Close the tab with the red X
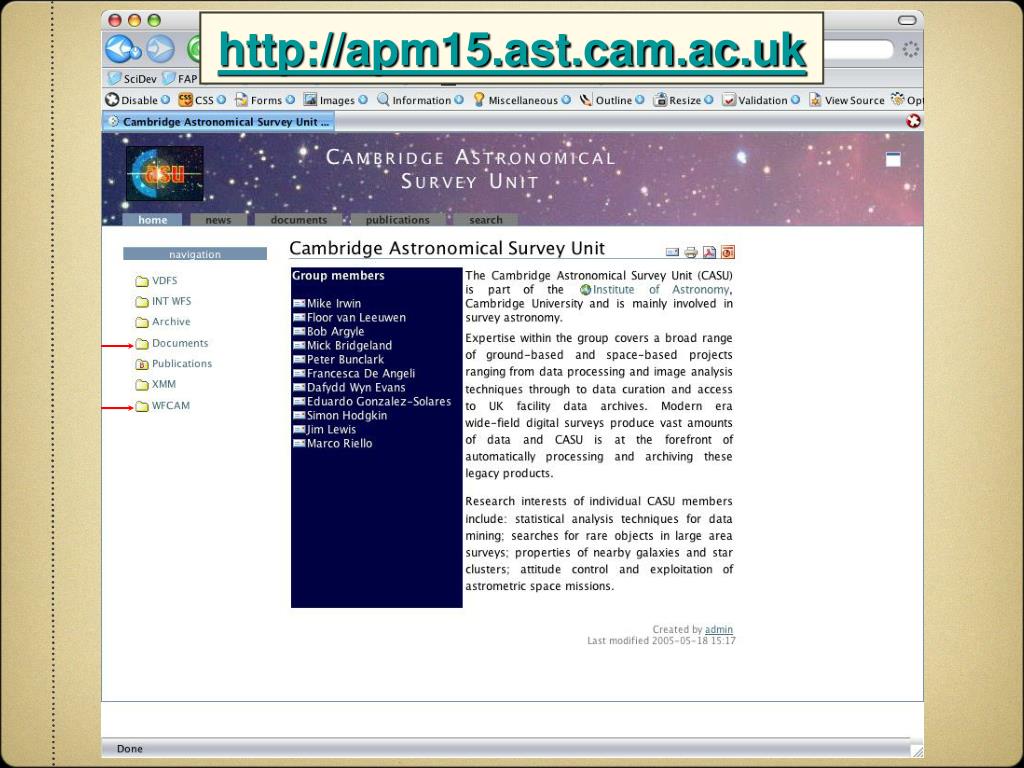The width and height of the screenshot is (1024, 768). click(913, 121)
